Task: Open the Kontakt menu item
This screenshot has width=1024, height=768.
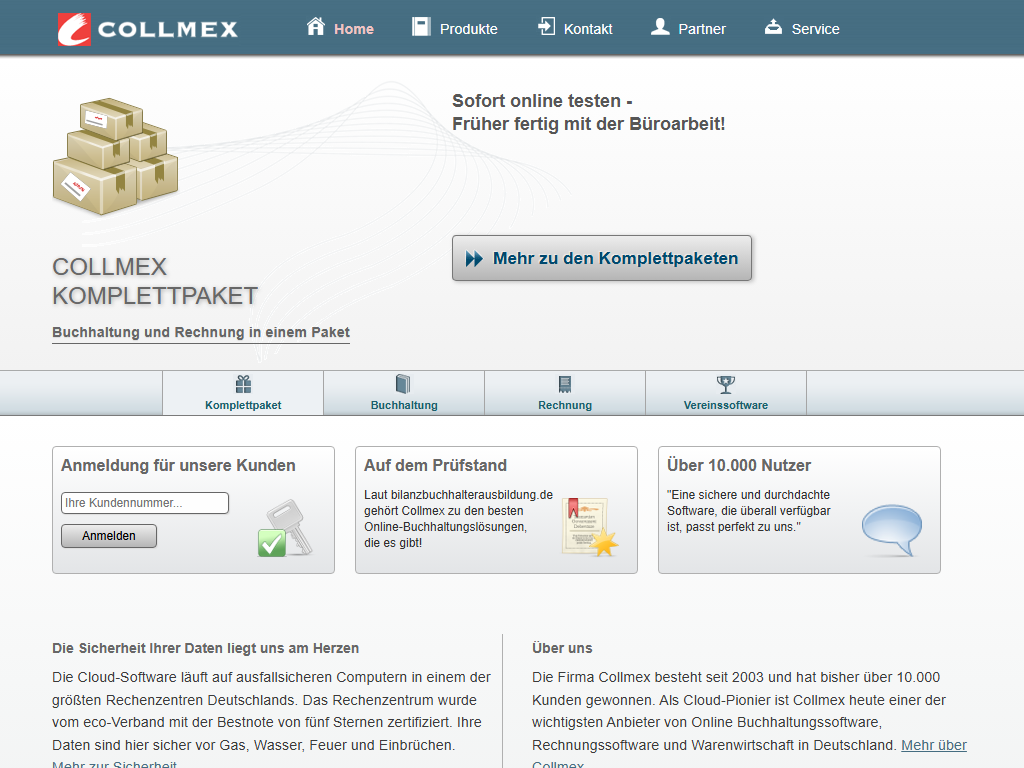Action: (575, 28)
